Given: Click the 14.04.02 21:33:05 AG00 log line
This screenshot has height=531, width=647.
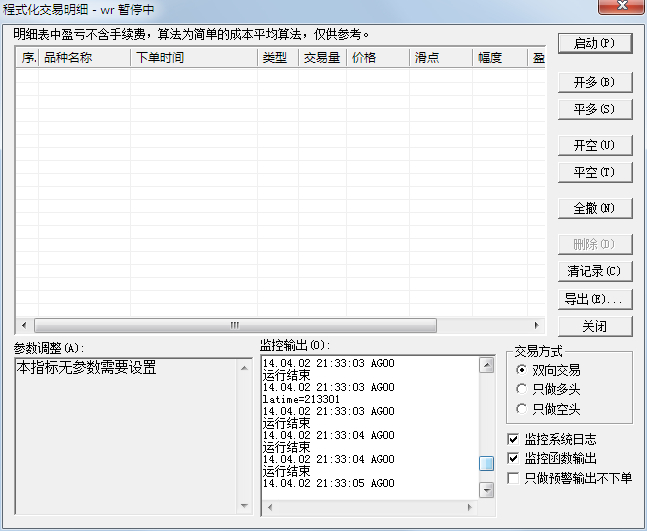Looking at the screenshot, I should coord(328,483).
